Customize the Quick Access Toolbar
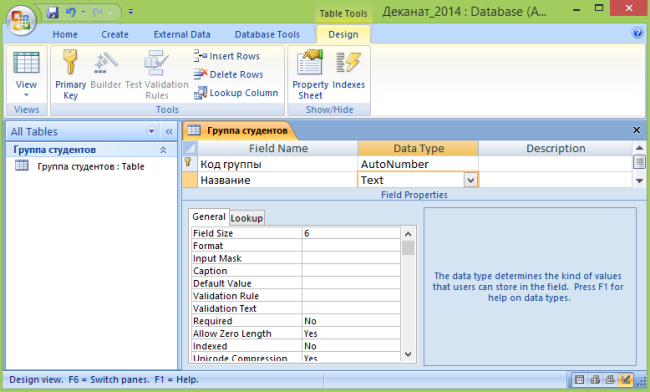Viewport: 650px width, 392px height. pos(131,12)
